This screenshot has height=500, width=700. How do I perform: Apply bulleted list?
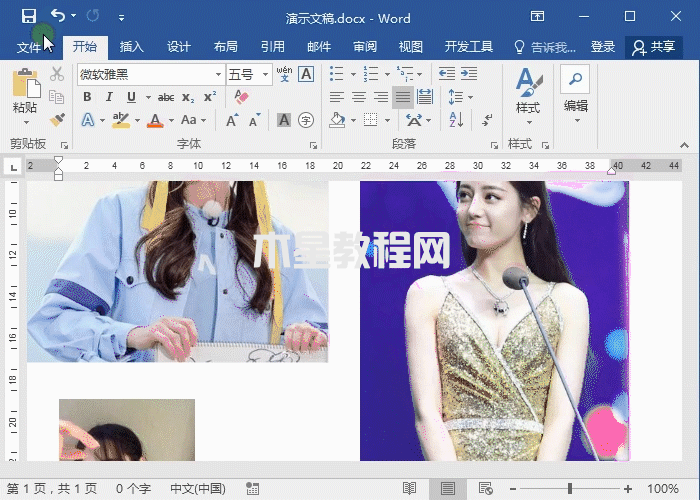(x=337, y=74)
